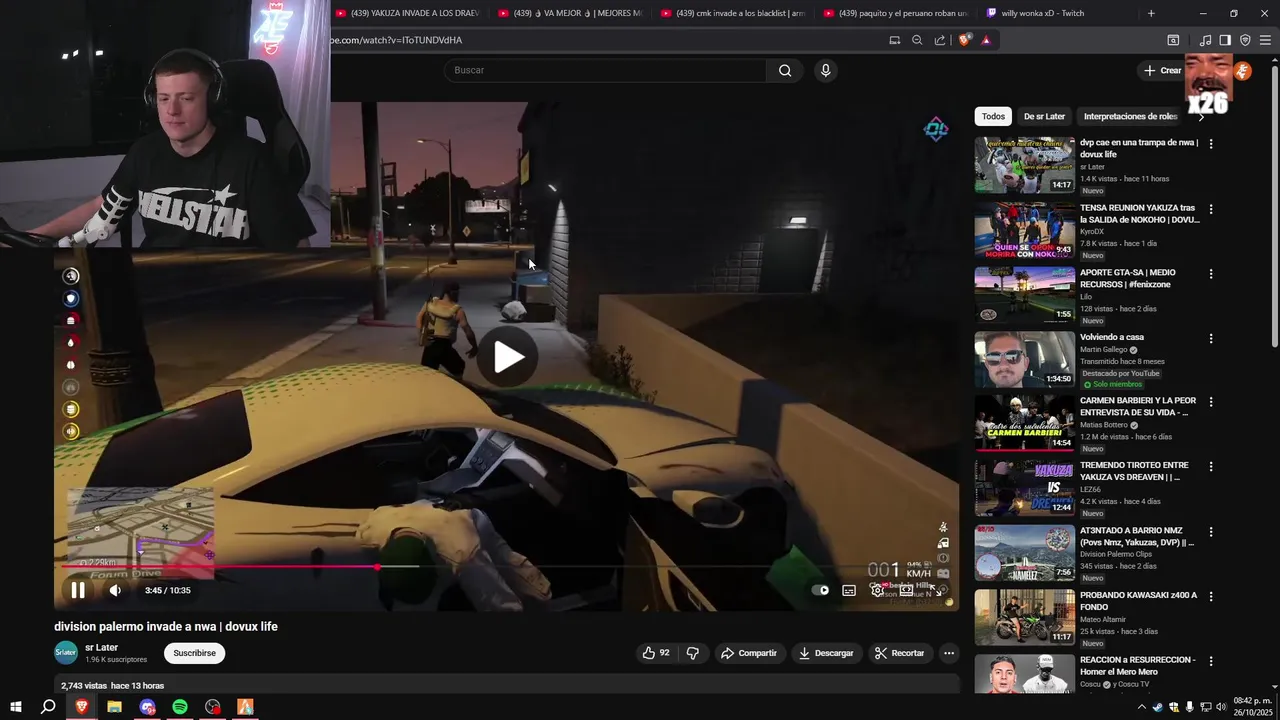The height and width of the screenshot is (720, 1280).
Task: Show more filter chips with the arrow
Action: 1201,117
